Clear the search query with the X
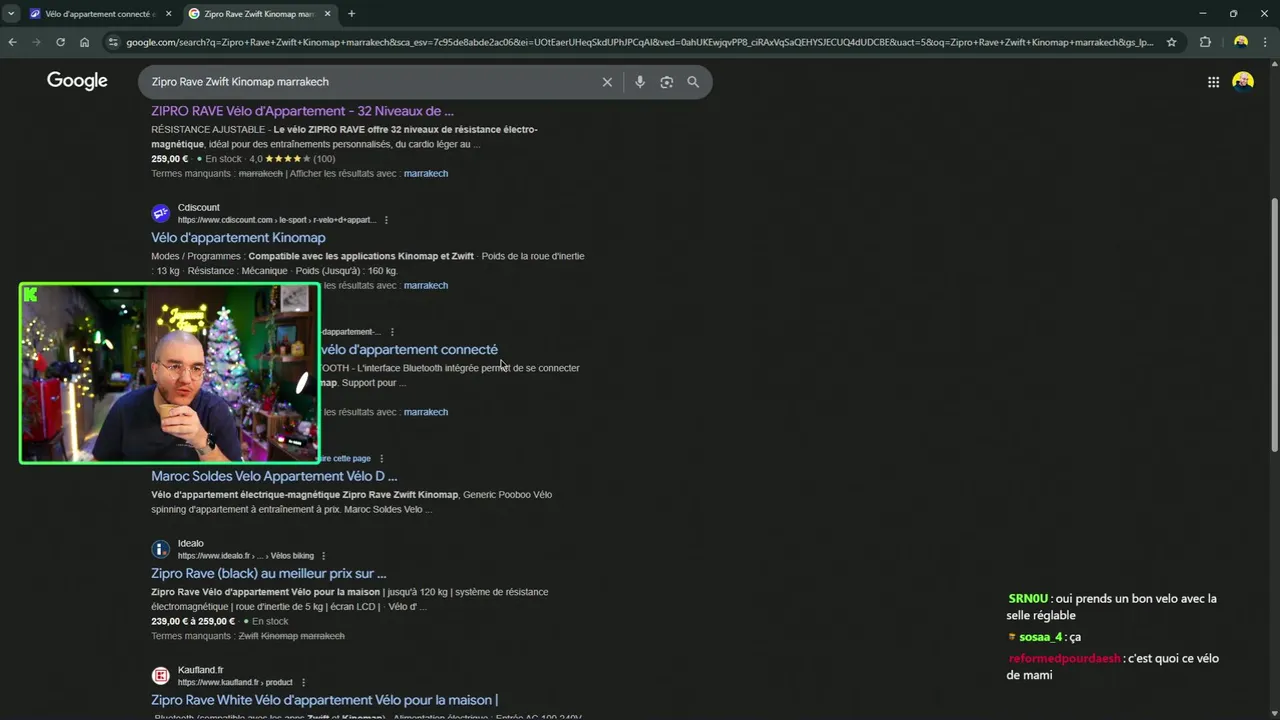This screenshot has width=1280, height=720. [607, 82]
